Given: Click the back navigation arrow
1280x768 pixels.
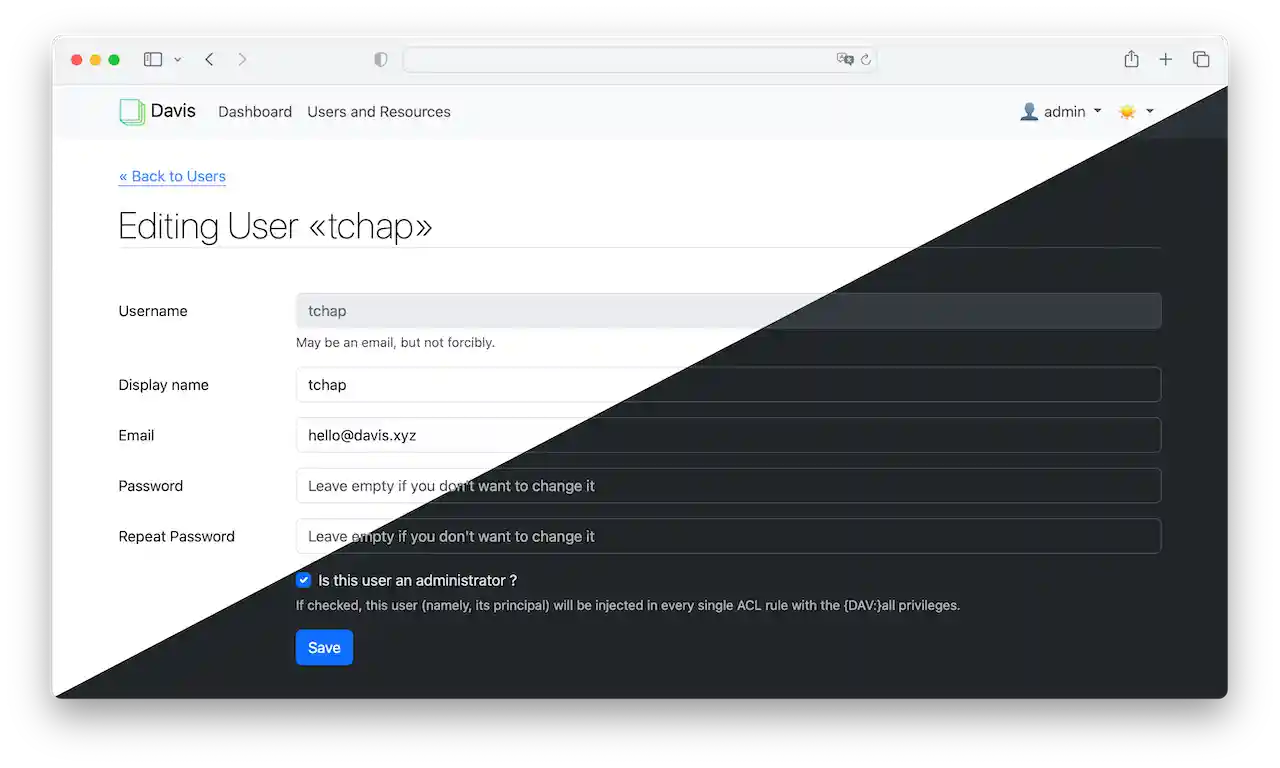Looking at the screenshot, I should (x=209, y=59).
